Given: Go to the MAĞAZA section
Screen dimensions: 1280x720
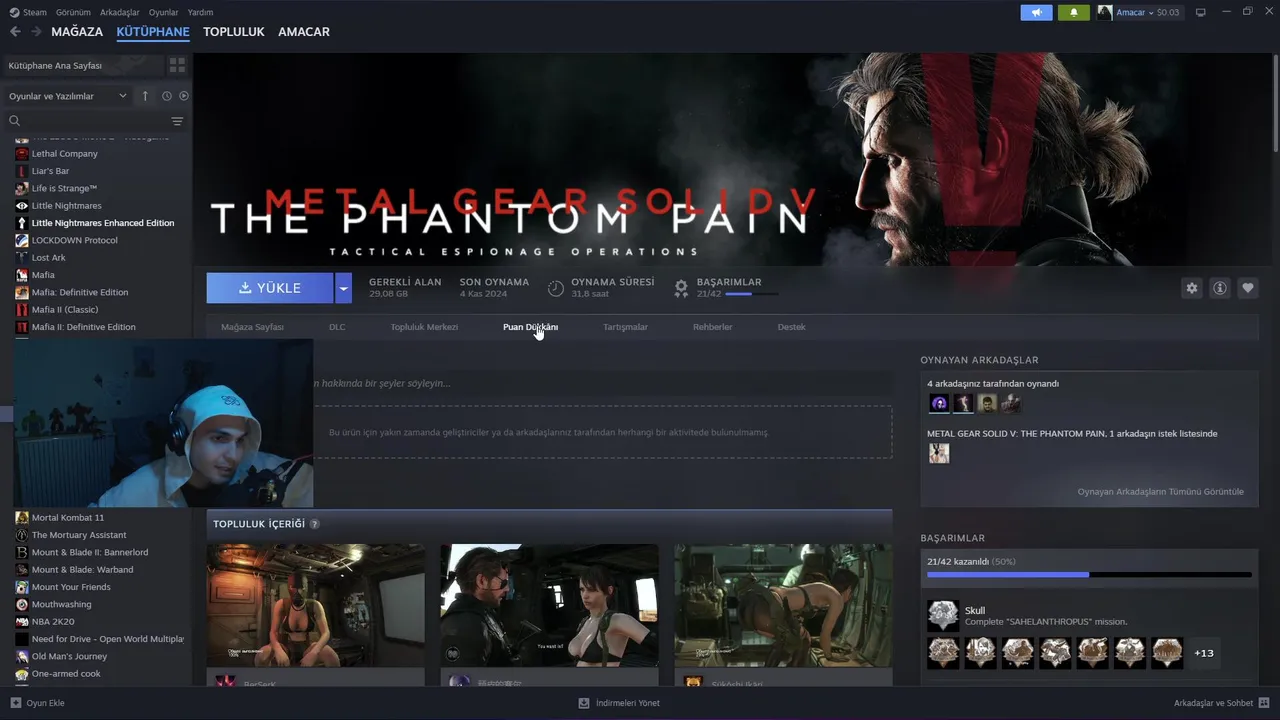Looking at the screenshot, I should tap(77, 32).
